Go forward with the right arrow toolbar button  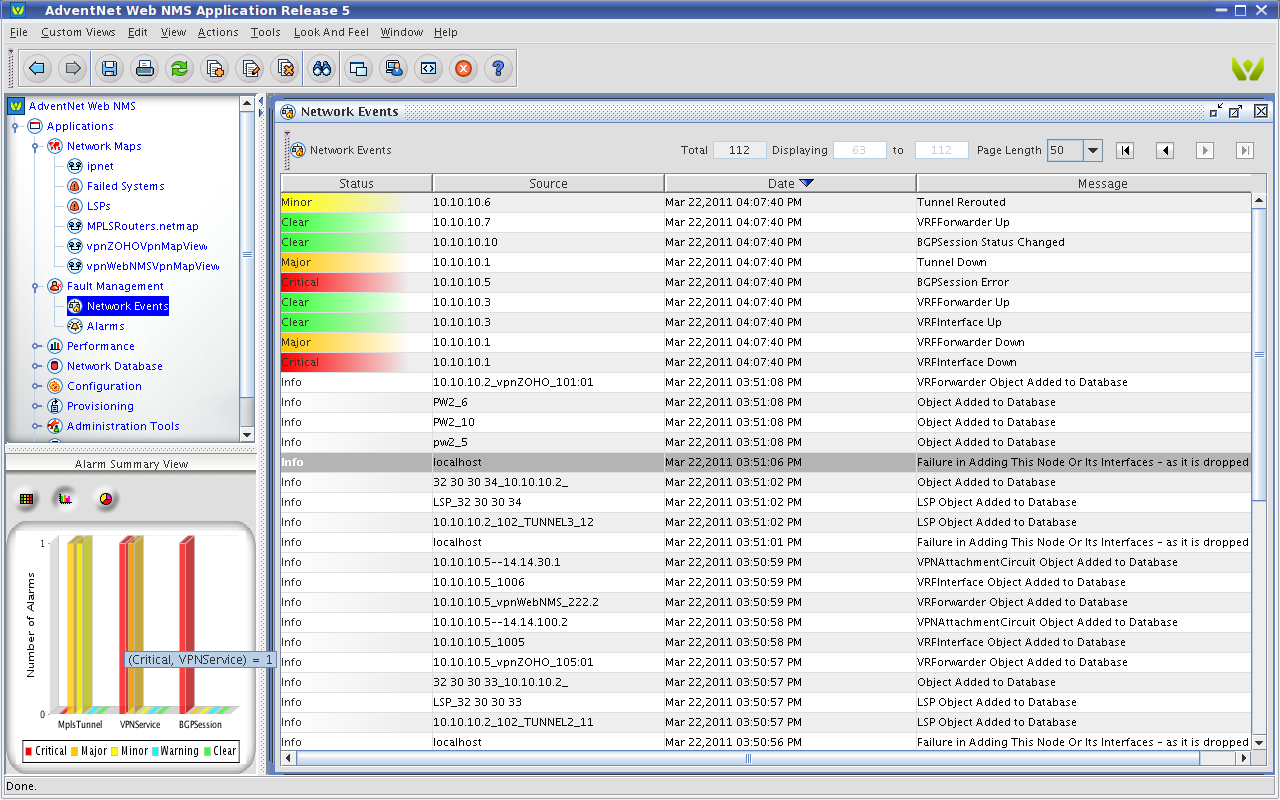point(72,68)
